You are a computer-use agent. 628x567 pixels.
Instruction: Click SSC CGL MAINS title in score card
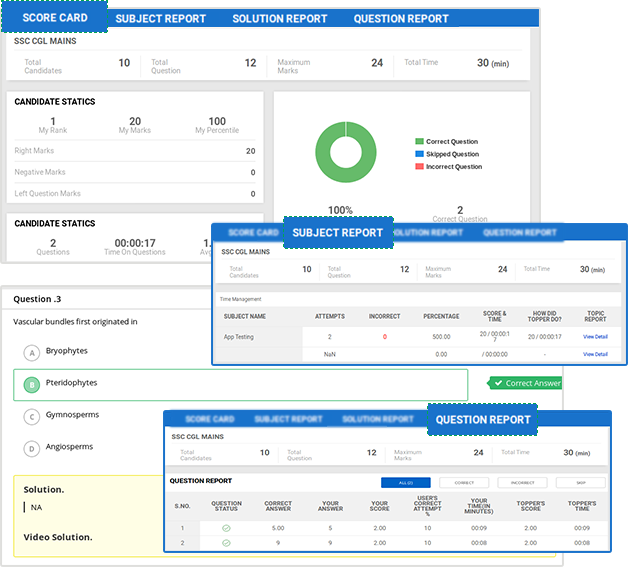(x=45, y=41)
